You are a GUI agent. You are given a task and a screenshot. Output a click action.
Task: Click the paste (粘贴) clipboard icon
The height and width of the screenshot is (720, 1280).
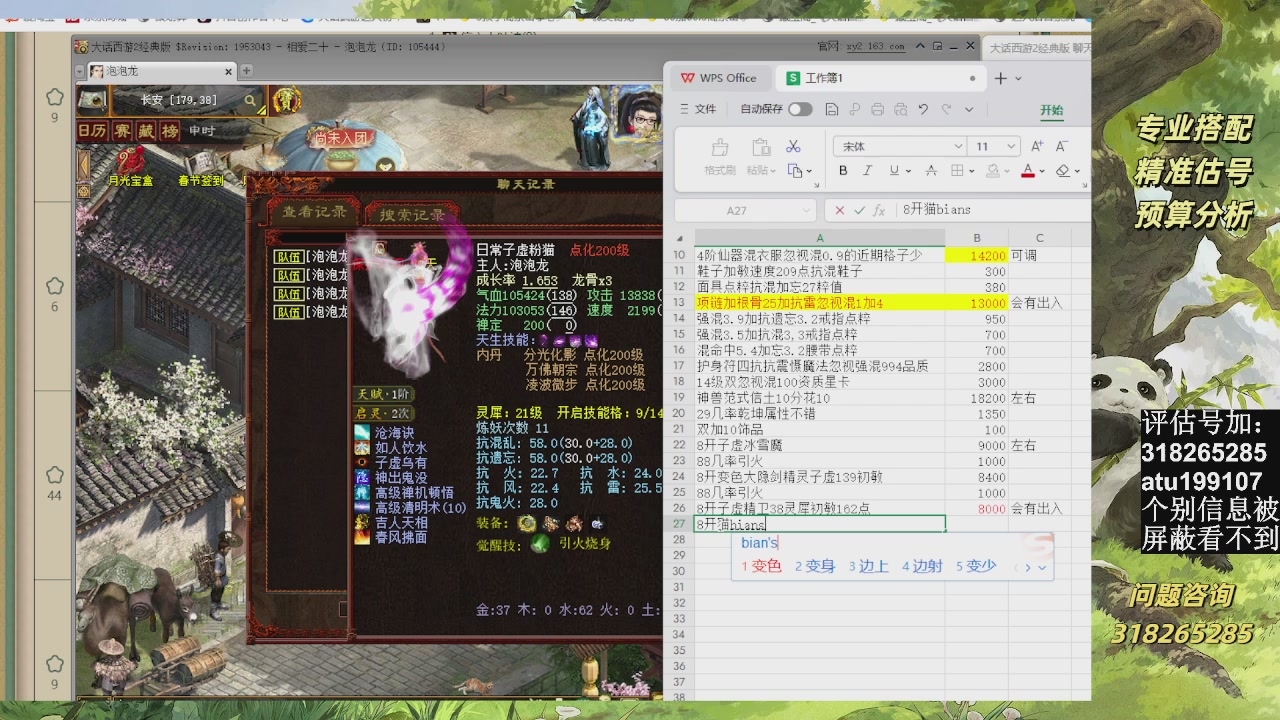[760, 148]
